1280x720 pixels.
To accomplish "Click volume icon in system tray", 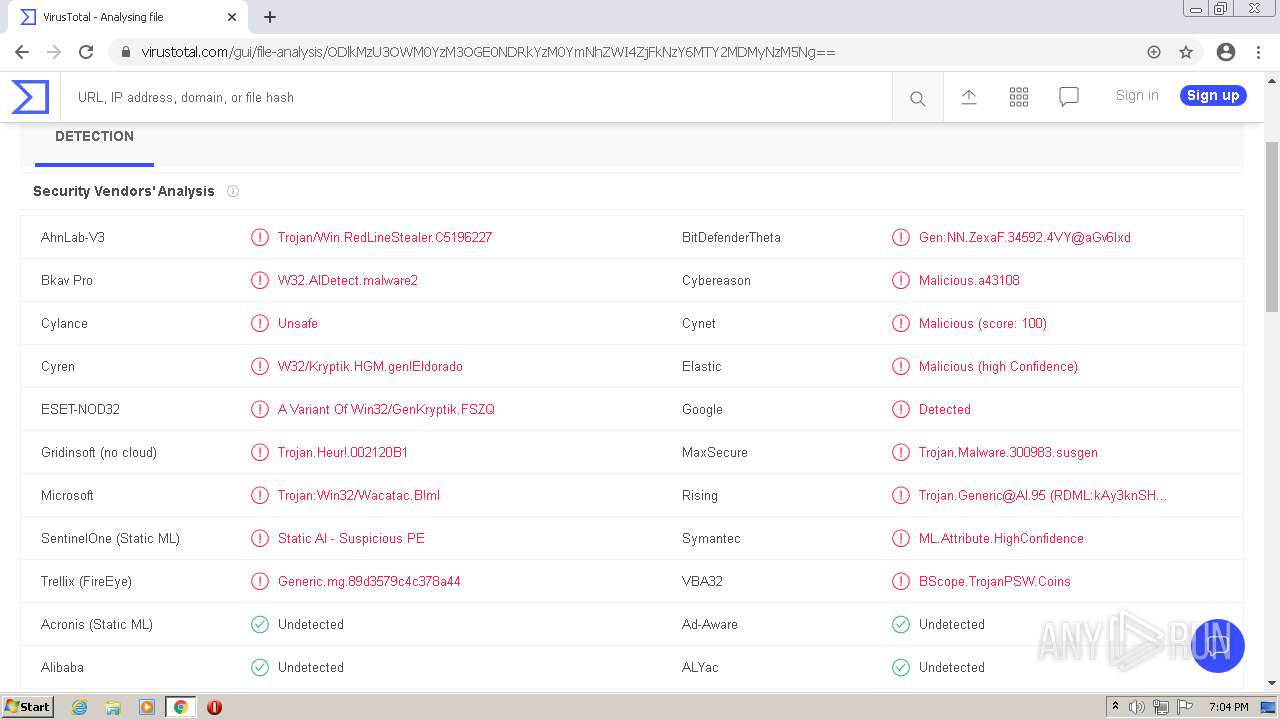I will pyautogui.click(x=1137, y=707).
